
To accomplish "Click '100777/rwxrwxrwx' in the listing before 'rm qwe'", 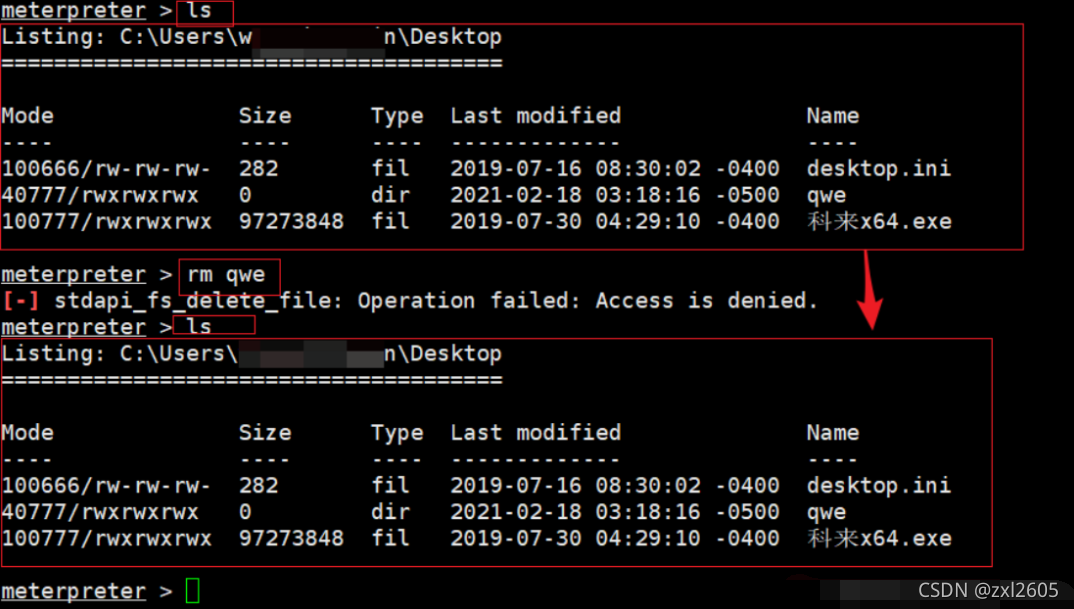I will pyautogui.click(x=107, y=222).
